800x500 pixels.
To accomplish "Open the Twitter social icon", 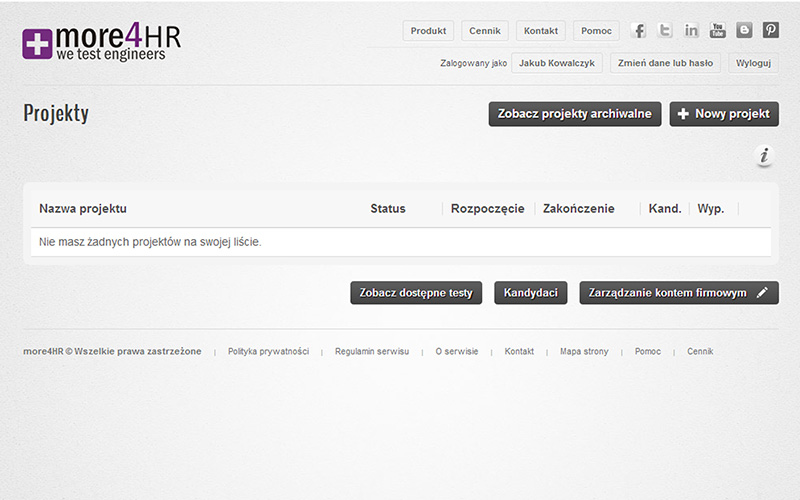I will click(665, 31).
